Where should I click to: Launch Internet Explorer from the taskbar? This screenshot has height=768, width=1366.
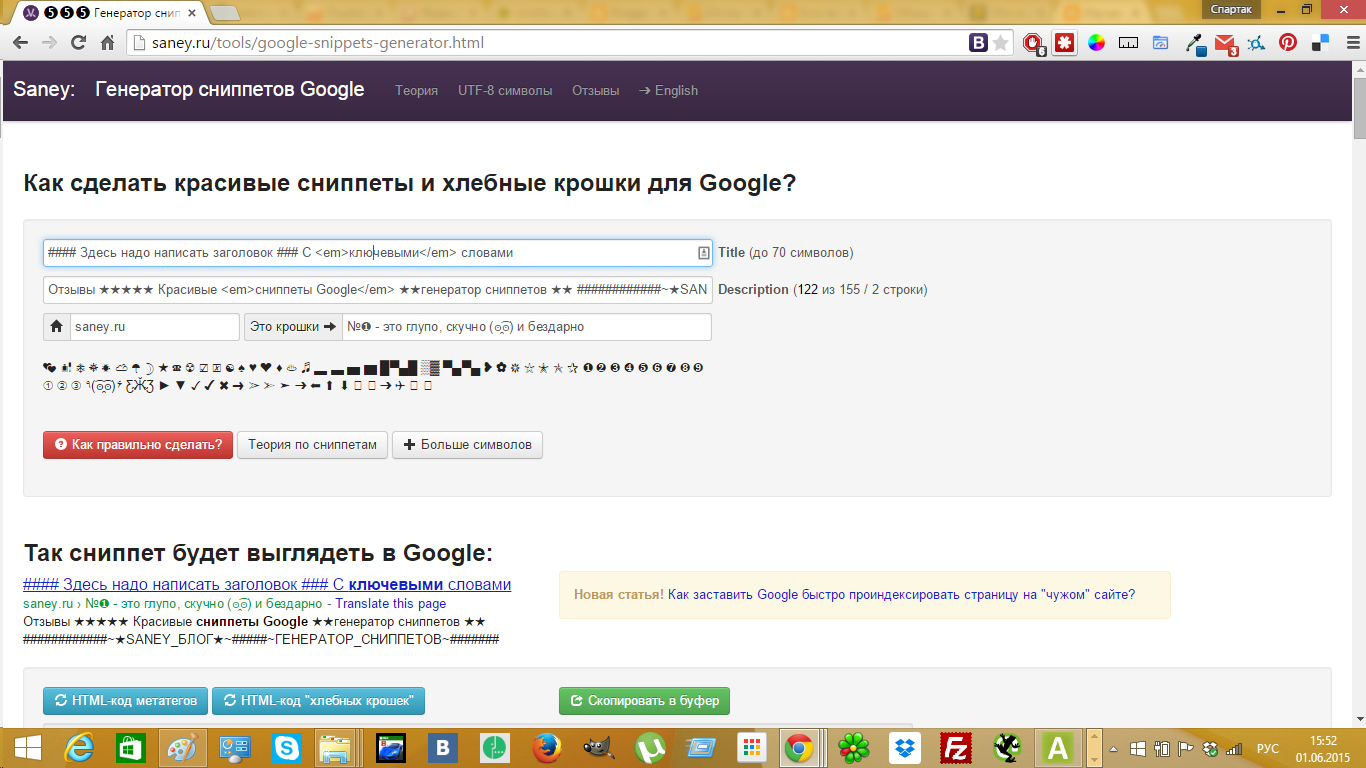(79, 747)
